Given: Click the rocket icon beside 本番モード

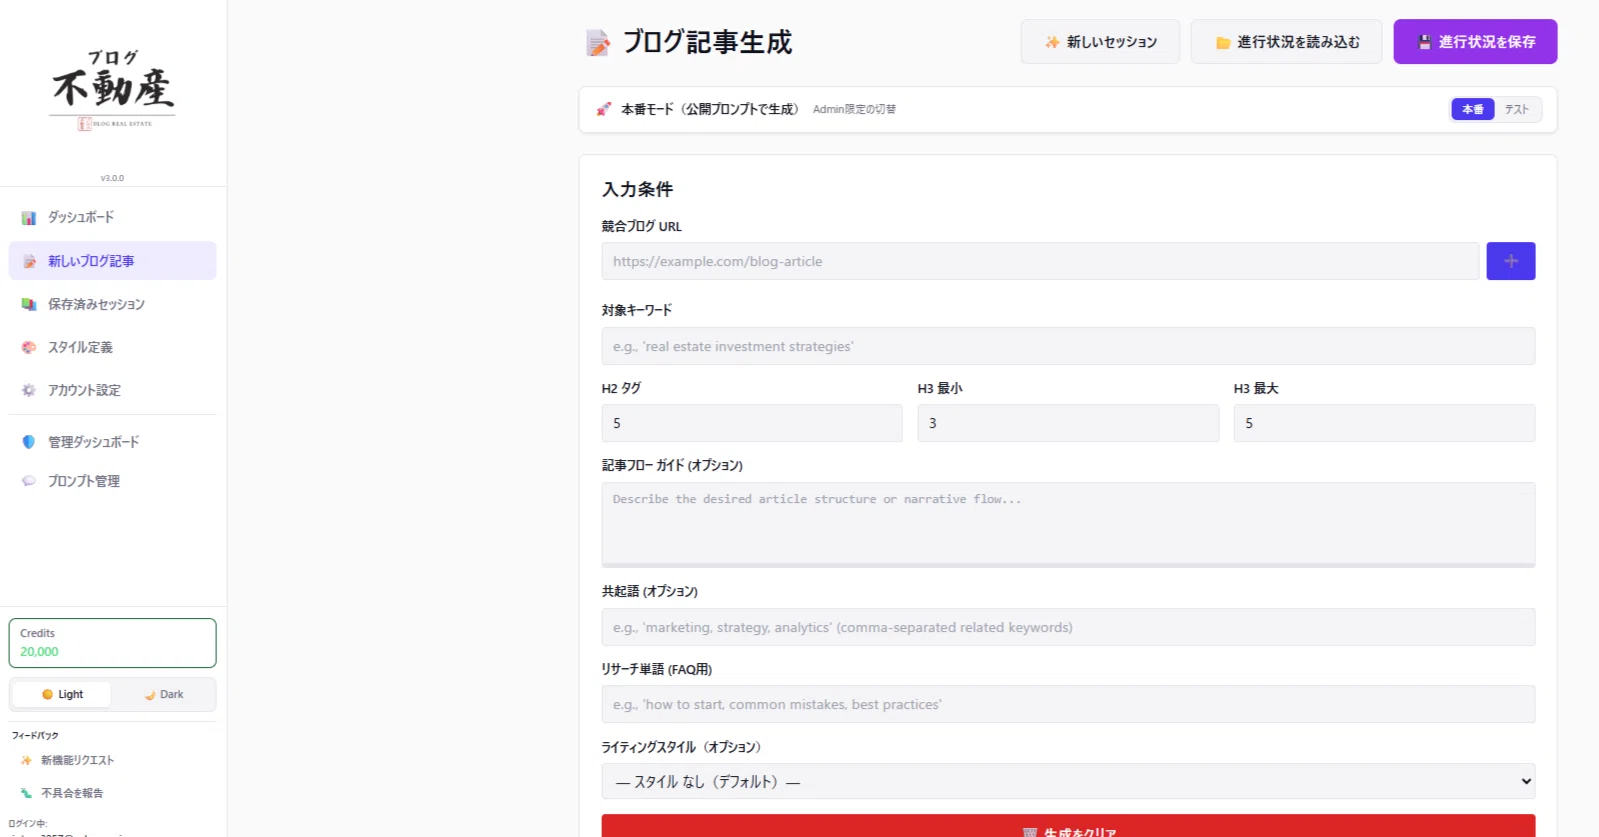Looking at the screenshot, I should pyautogui.click(x=604, y=109).
